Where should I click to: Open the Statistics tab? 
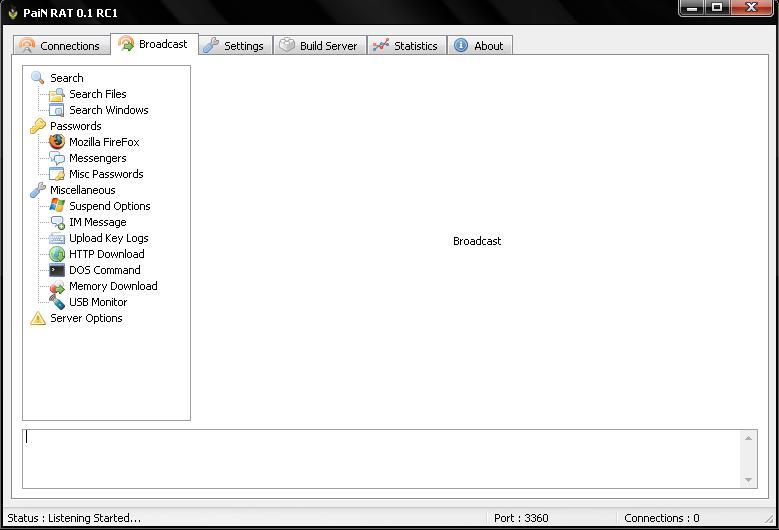click(x=406, y=46)
